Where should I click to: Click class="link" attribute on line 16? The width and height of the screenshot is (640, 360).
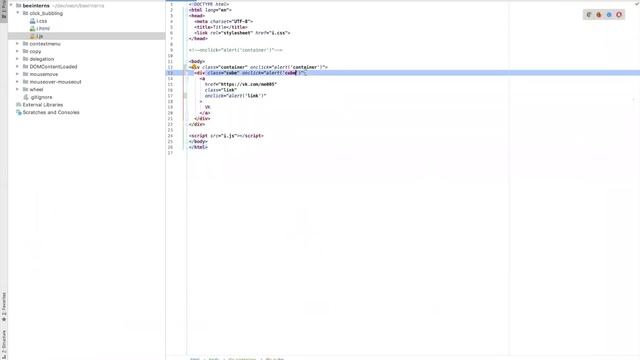[221, 90]
